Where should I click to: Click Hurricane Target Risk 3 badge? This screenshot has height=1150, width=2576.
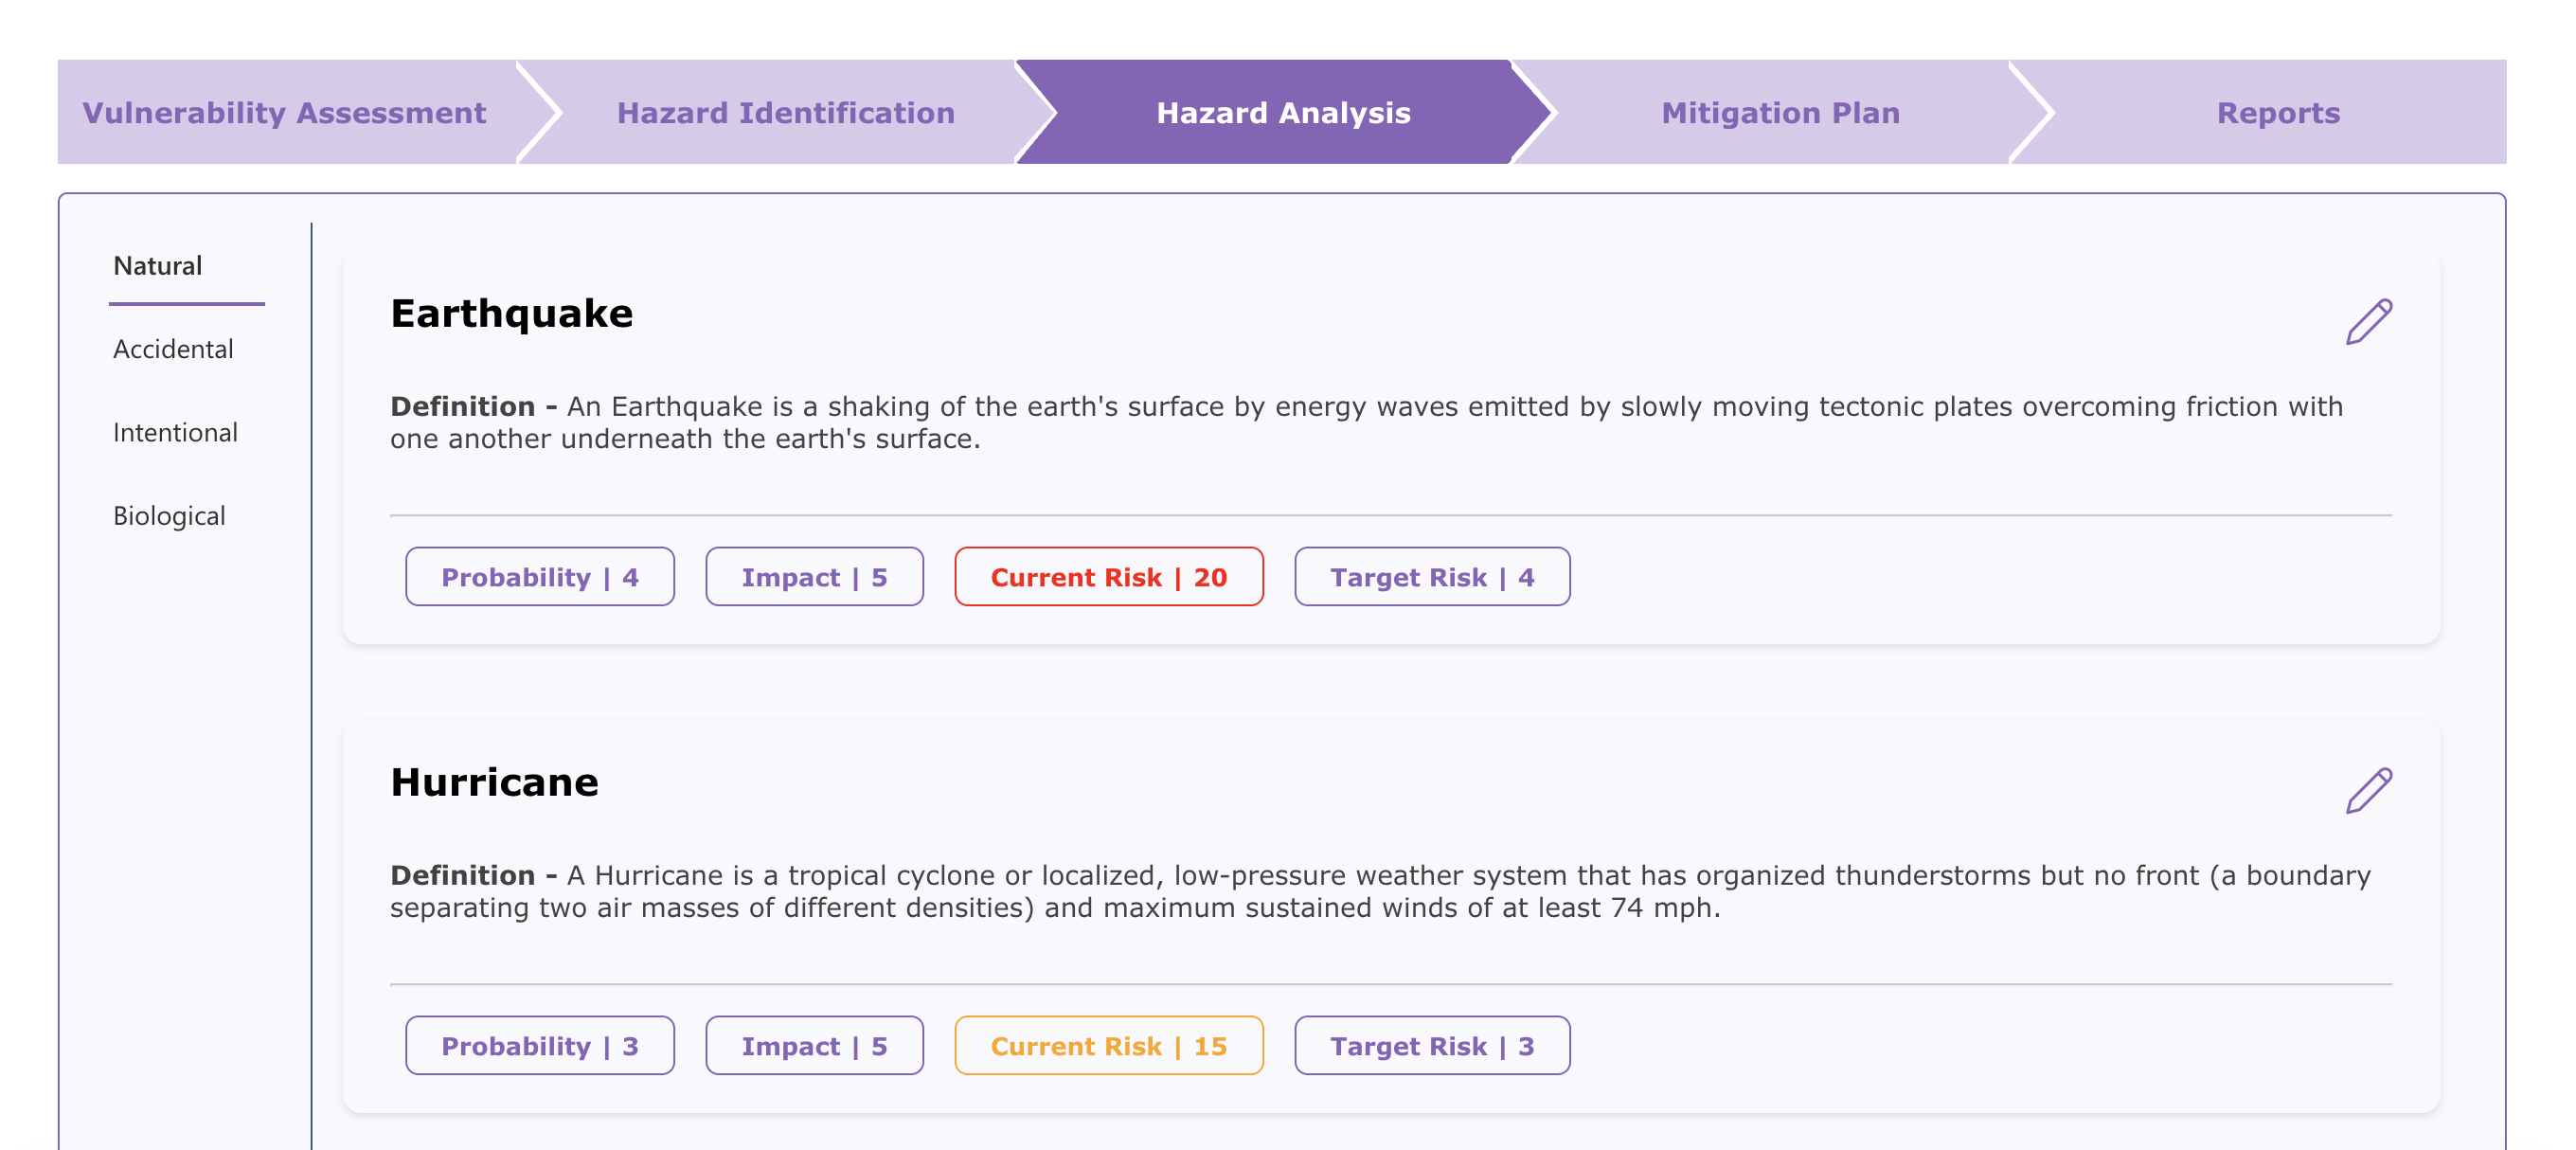pos(1431,1046)
